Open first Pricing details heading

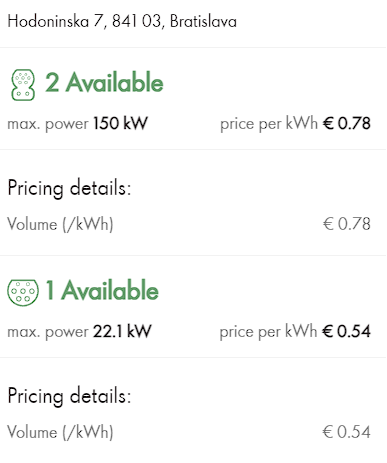tap(69, 188)
